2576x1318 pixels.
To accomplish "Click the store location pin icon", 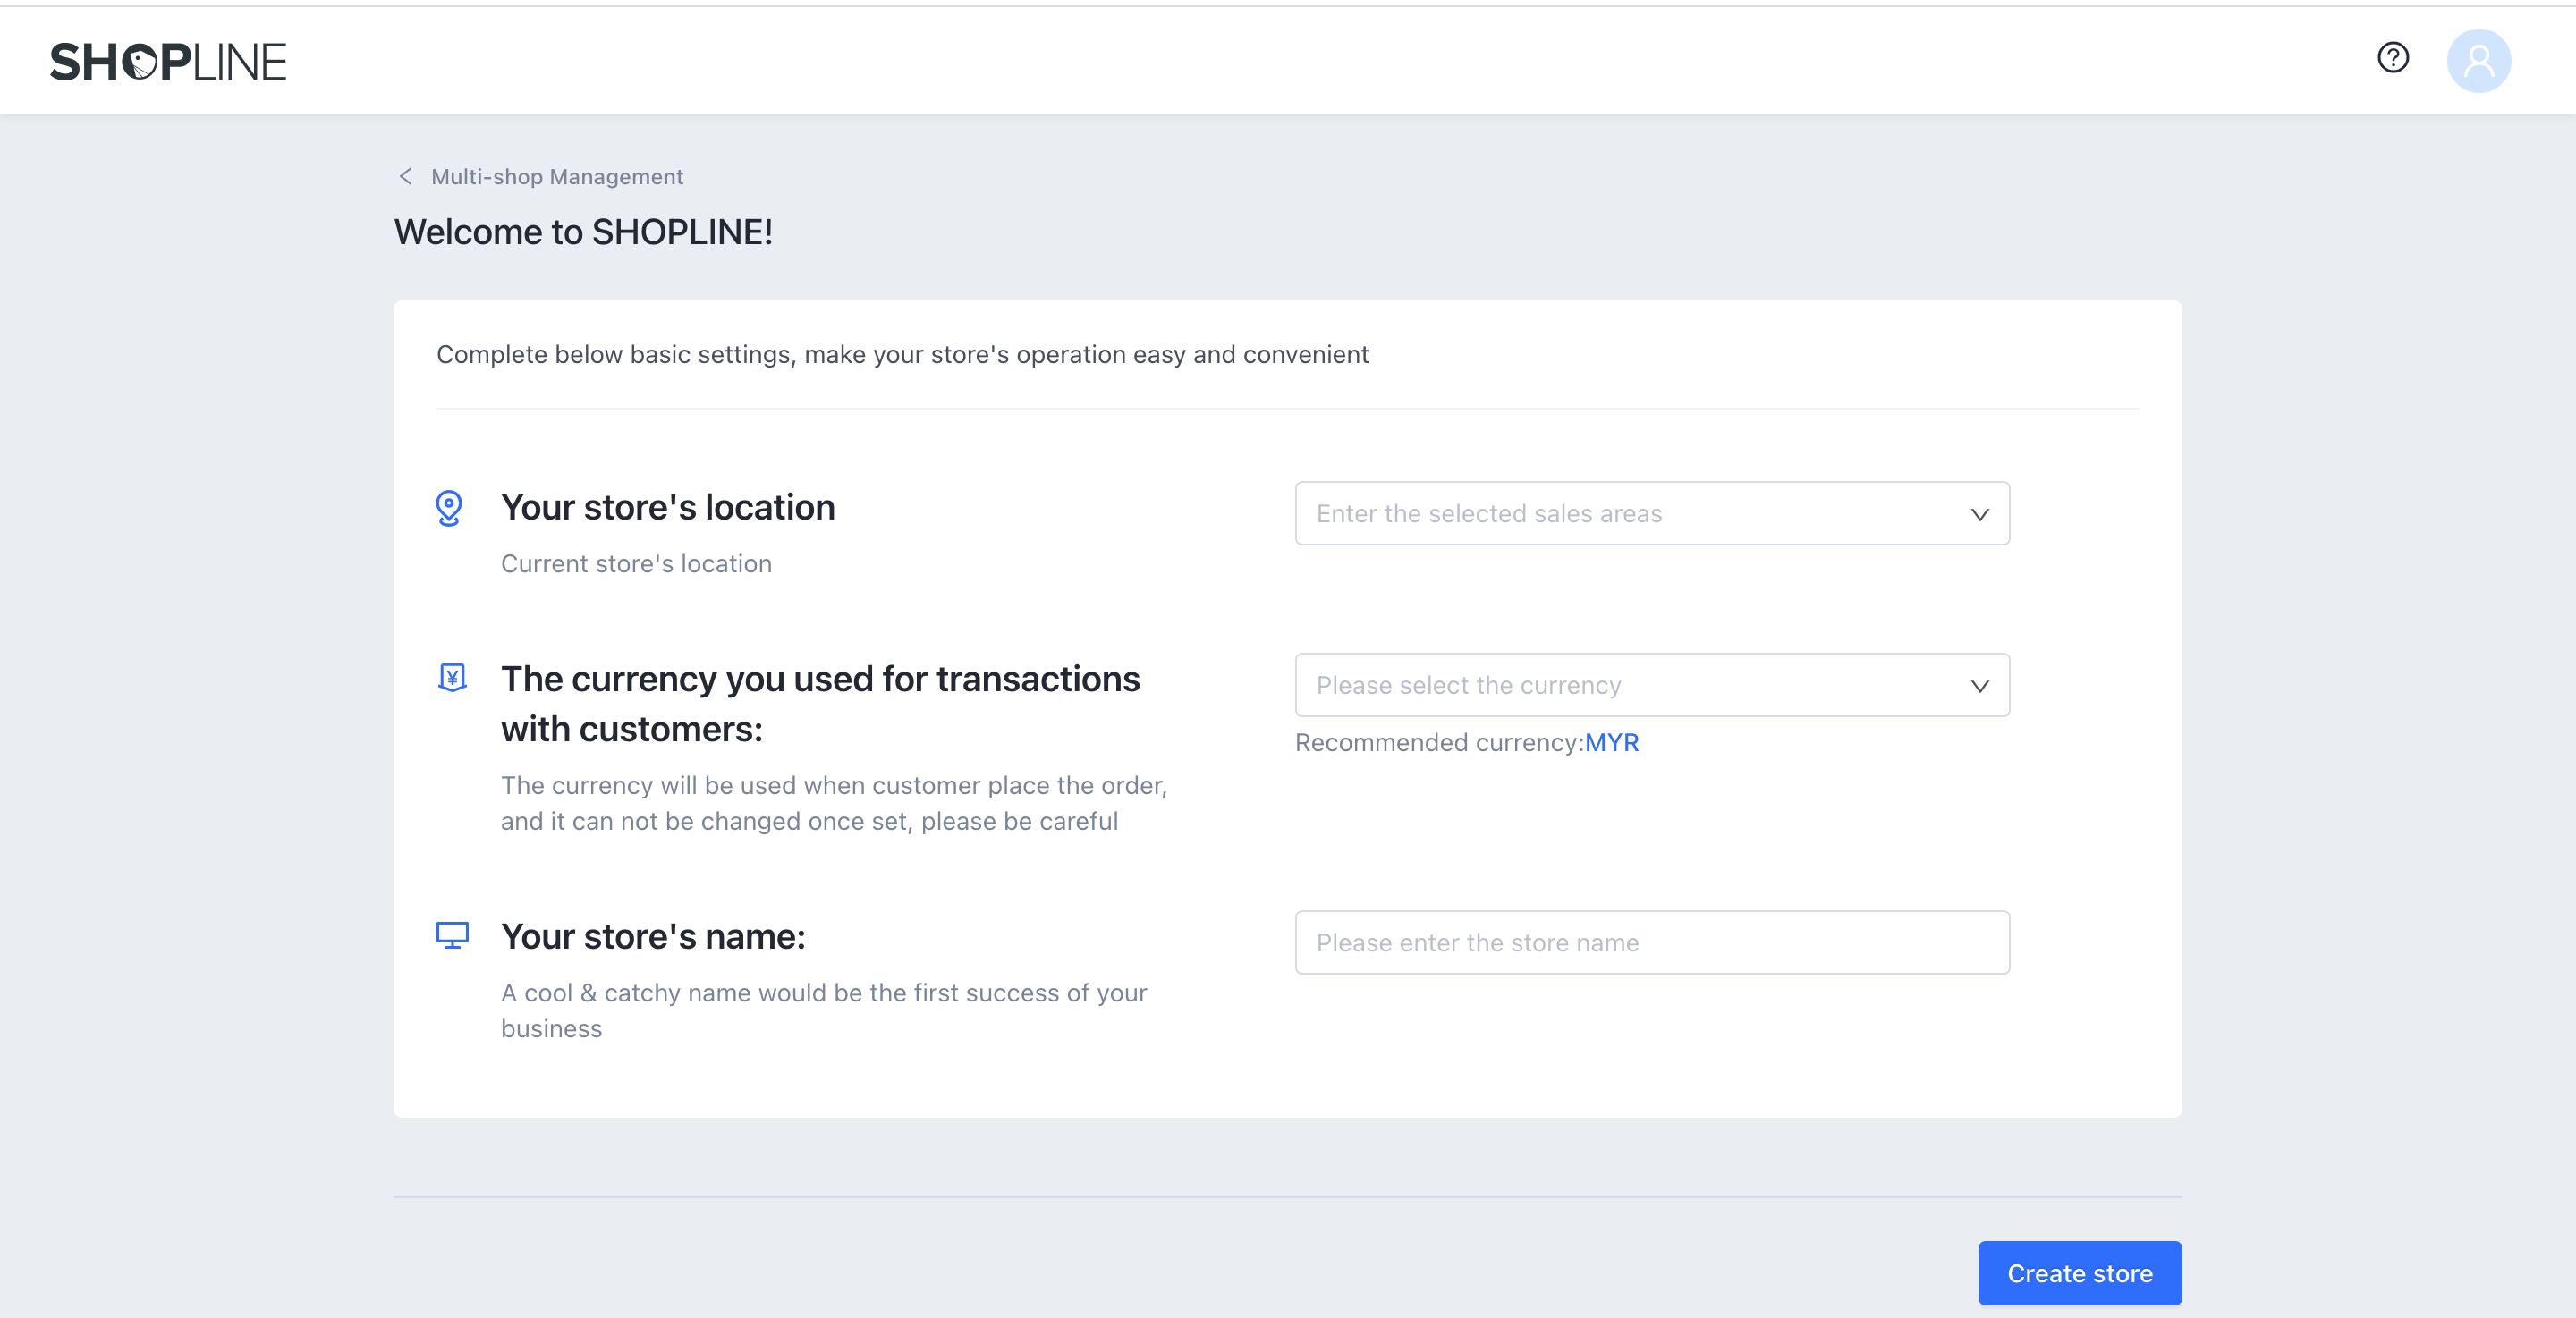I will coord(449,508).
